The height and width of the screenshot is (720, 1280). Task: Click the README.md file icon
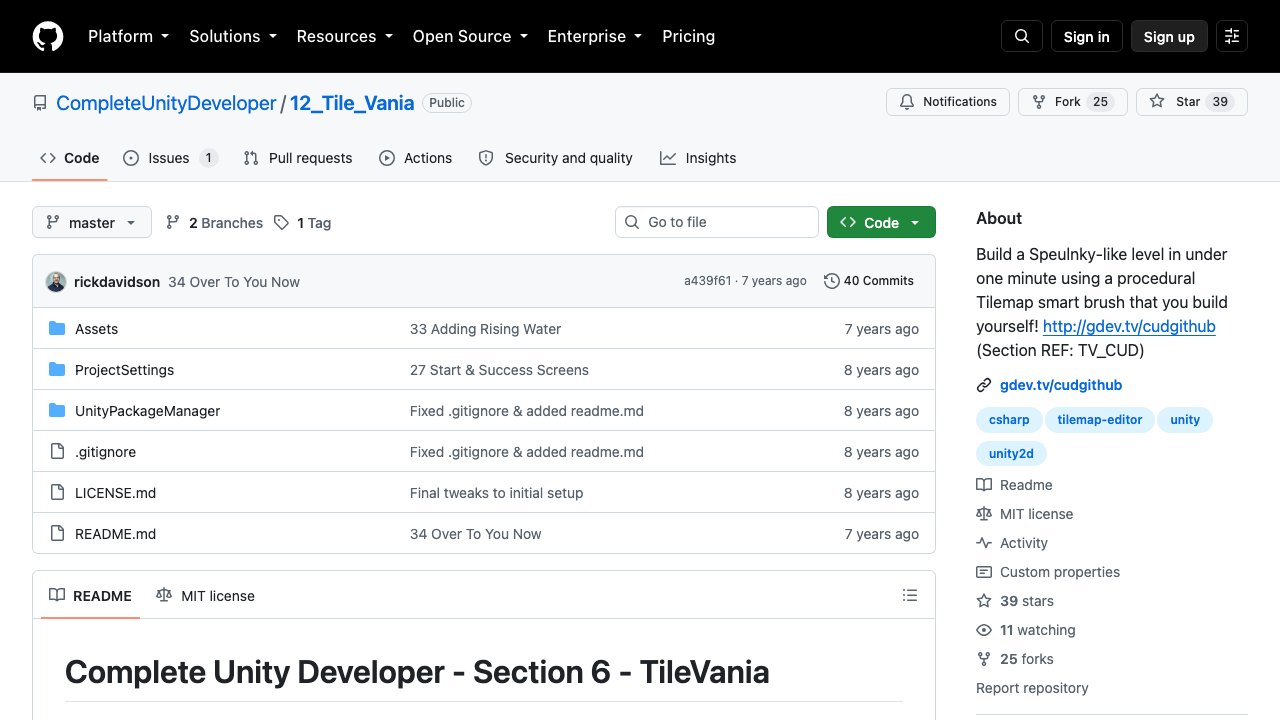(x=57, y=534)
